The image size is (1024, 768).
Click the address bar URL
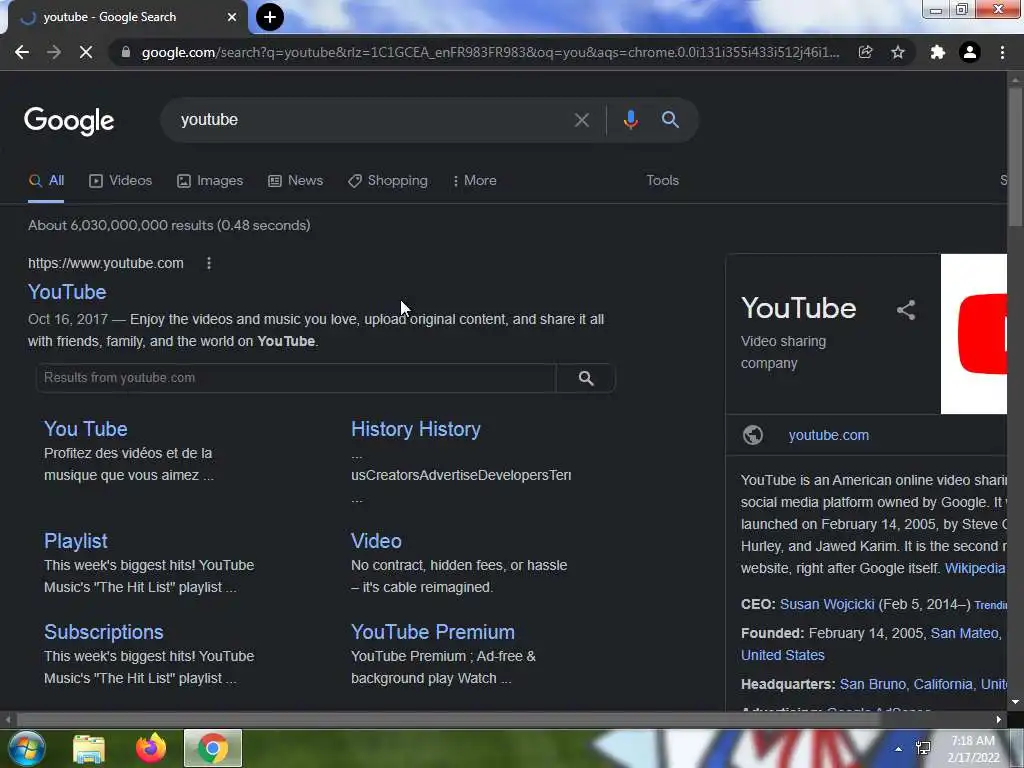[490, 52]
